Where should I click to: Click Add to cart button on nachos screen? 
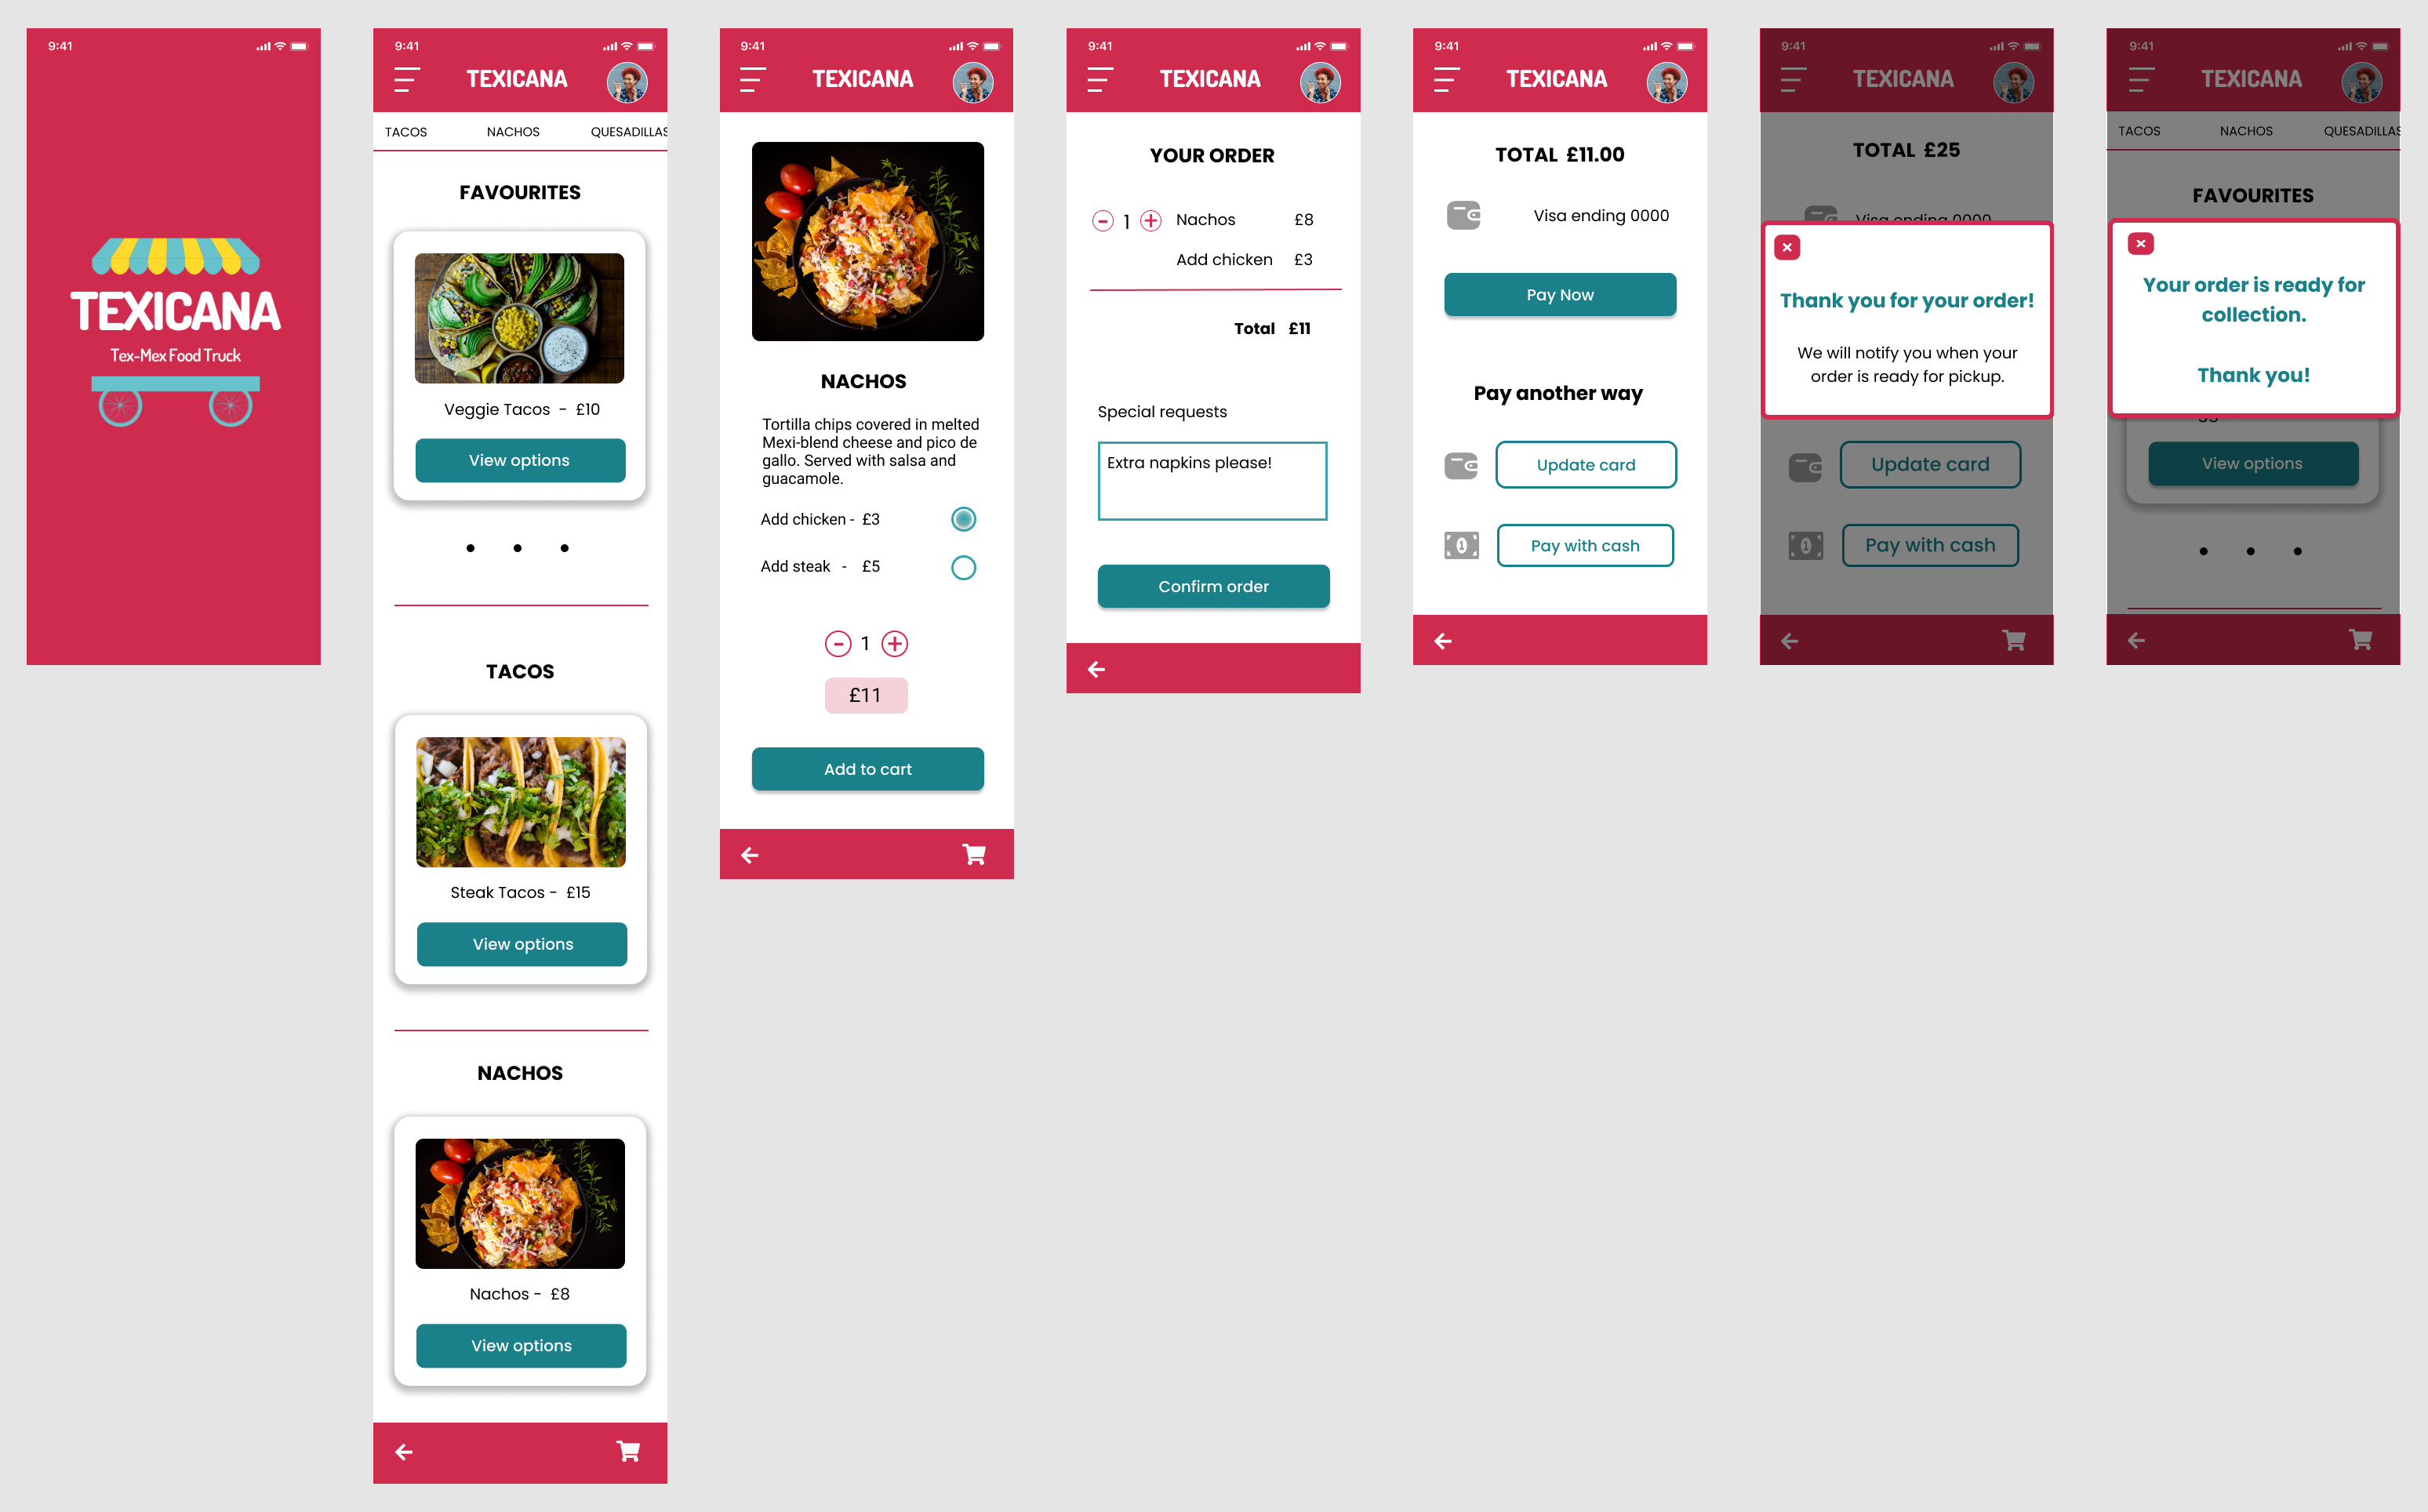(x=866, y=769)
